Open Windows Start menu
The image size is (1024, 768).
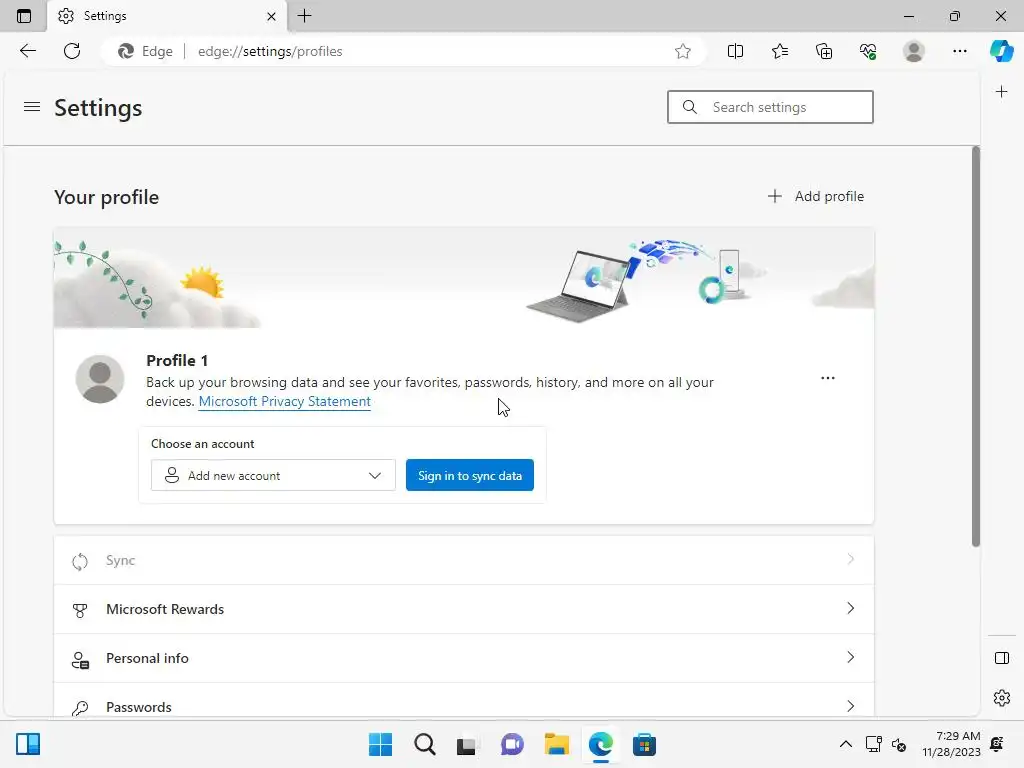(x=380, y=744)
